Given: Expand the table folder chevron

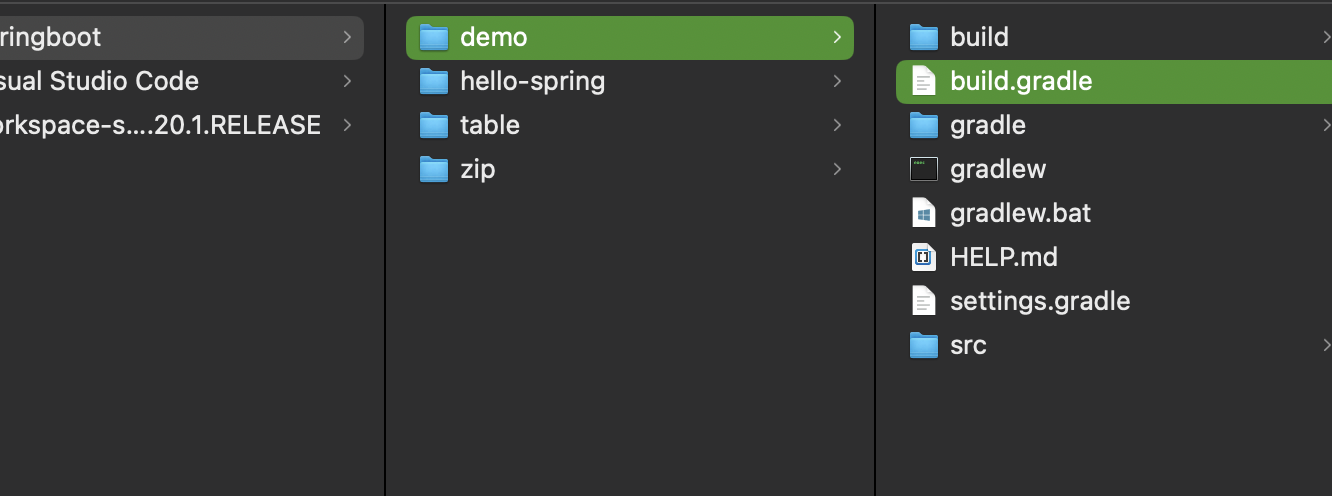Looking at the screenshot, I should [836, 125].
